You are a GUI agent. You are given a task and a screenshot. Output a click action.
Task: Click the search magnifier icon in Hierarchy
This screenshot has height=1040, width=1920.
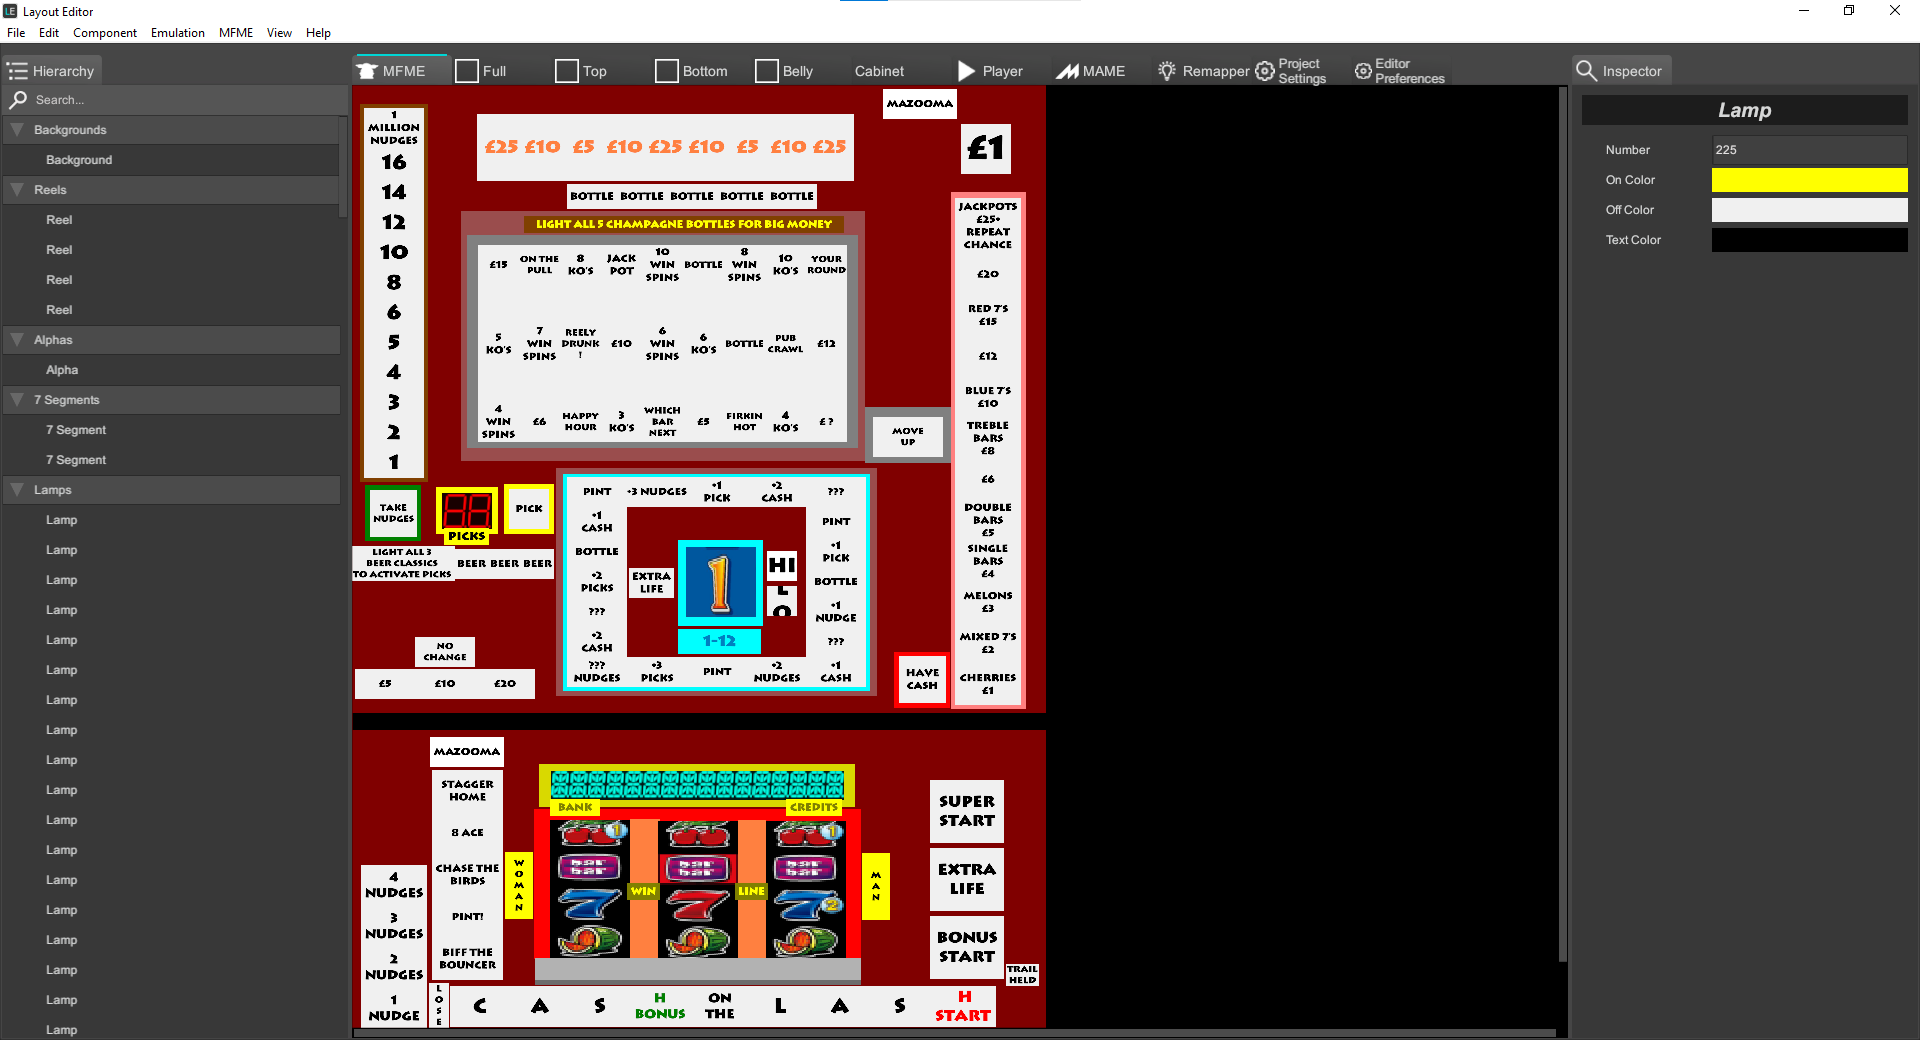[x=18, y=100]
